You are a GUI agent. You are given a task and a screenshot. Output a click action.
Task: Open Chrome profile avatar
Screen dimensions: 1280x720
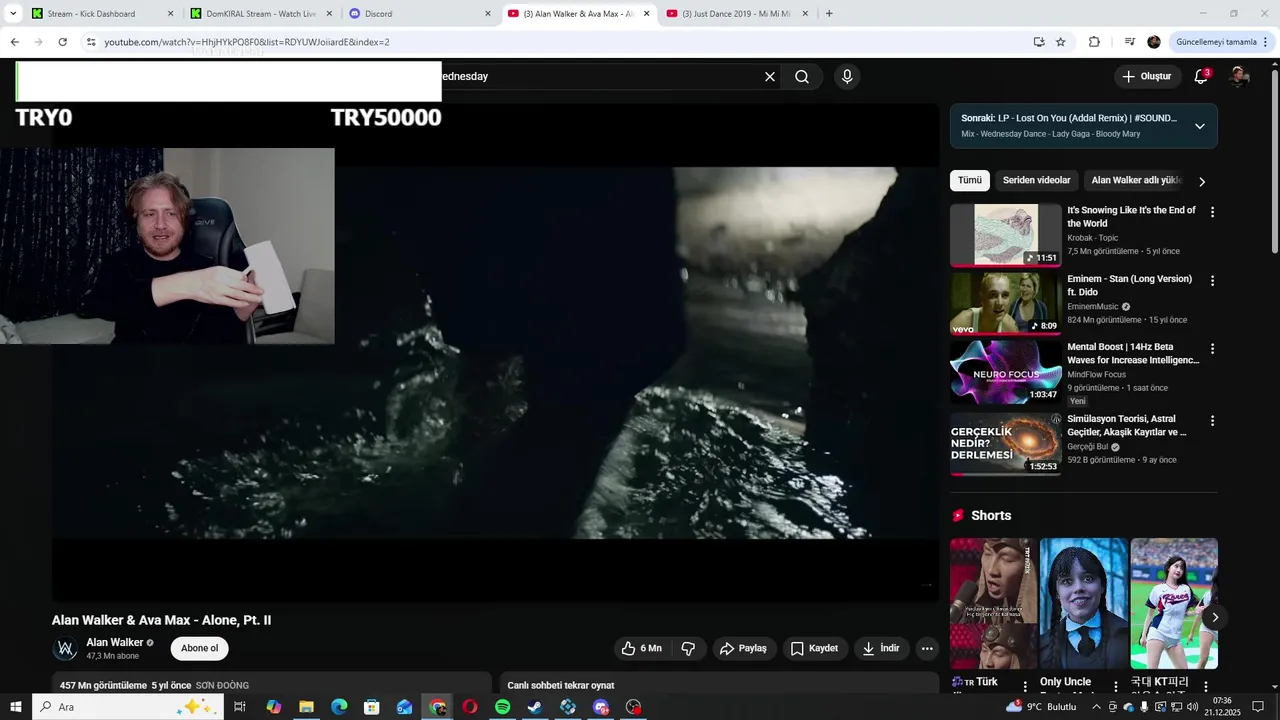pos(1154,42)
